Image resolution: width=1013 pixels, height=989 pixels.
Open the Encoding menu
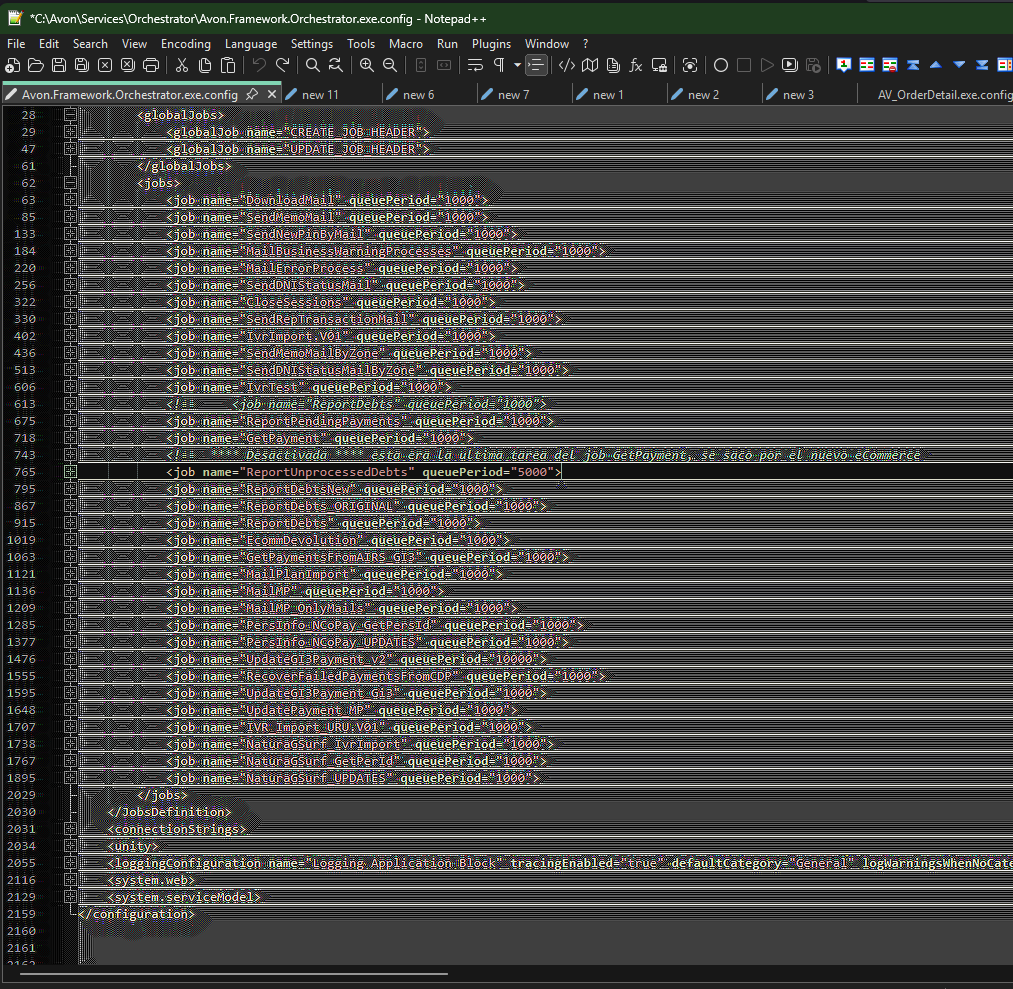(x=185, y=44)
